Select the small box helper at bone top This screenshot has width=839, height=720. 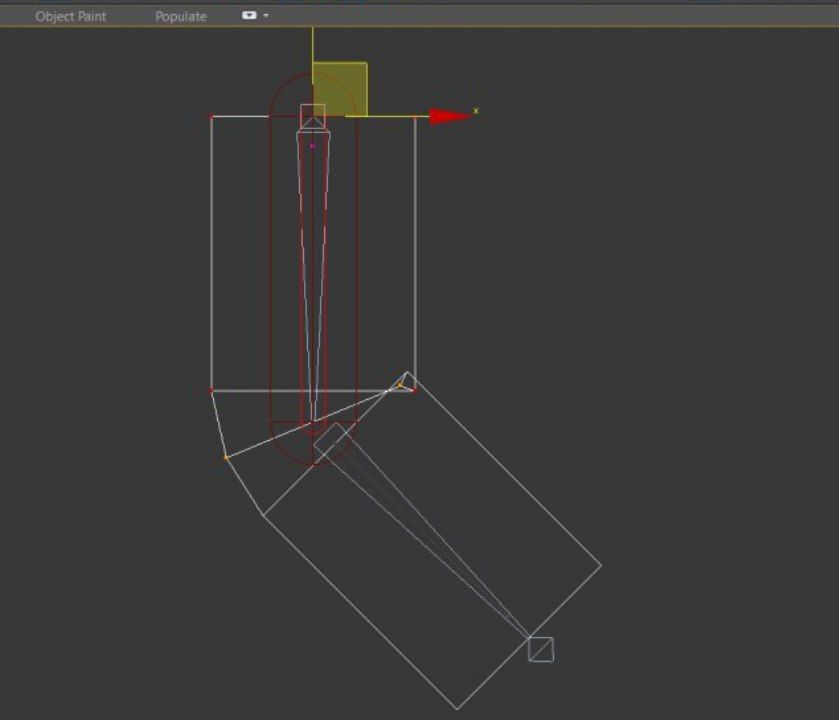[x=313, y=117]
